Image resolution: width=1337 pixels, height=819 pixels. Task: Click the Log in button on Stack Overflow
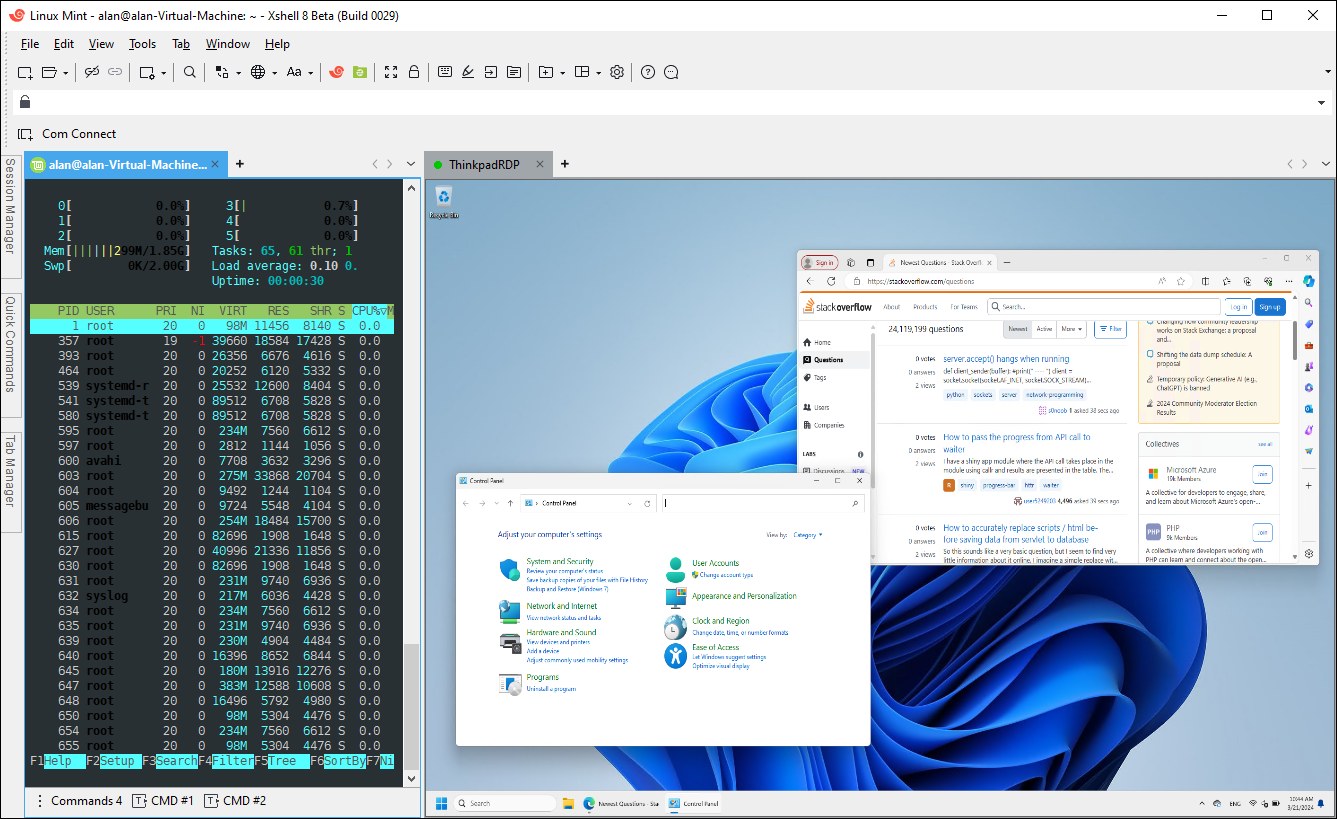[1238, 307]
